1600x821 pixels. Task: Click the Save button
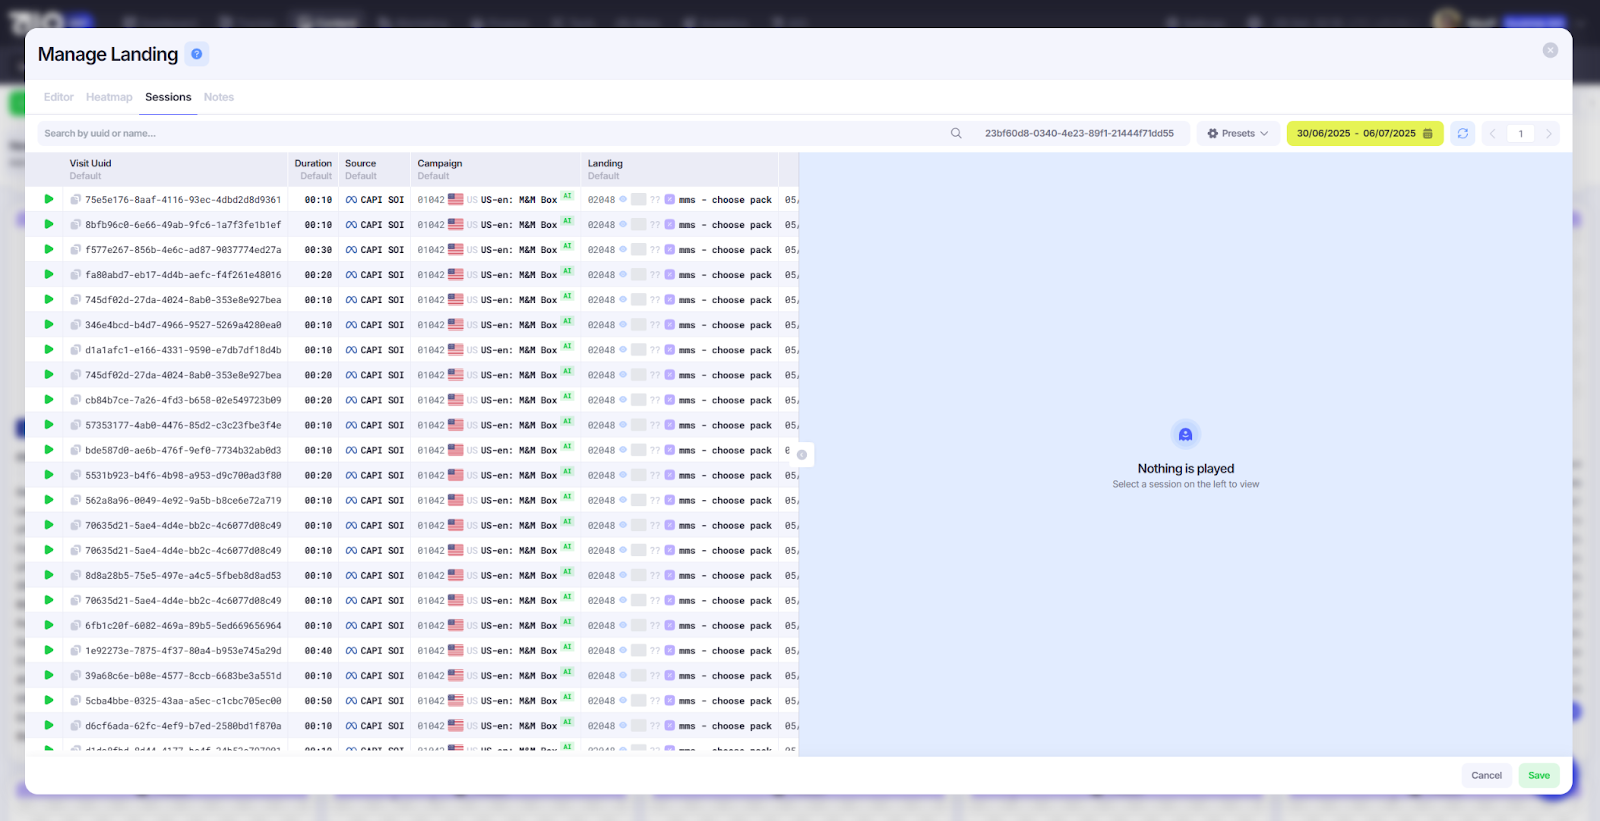(1538, 775)
